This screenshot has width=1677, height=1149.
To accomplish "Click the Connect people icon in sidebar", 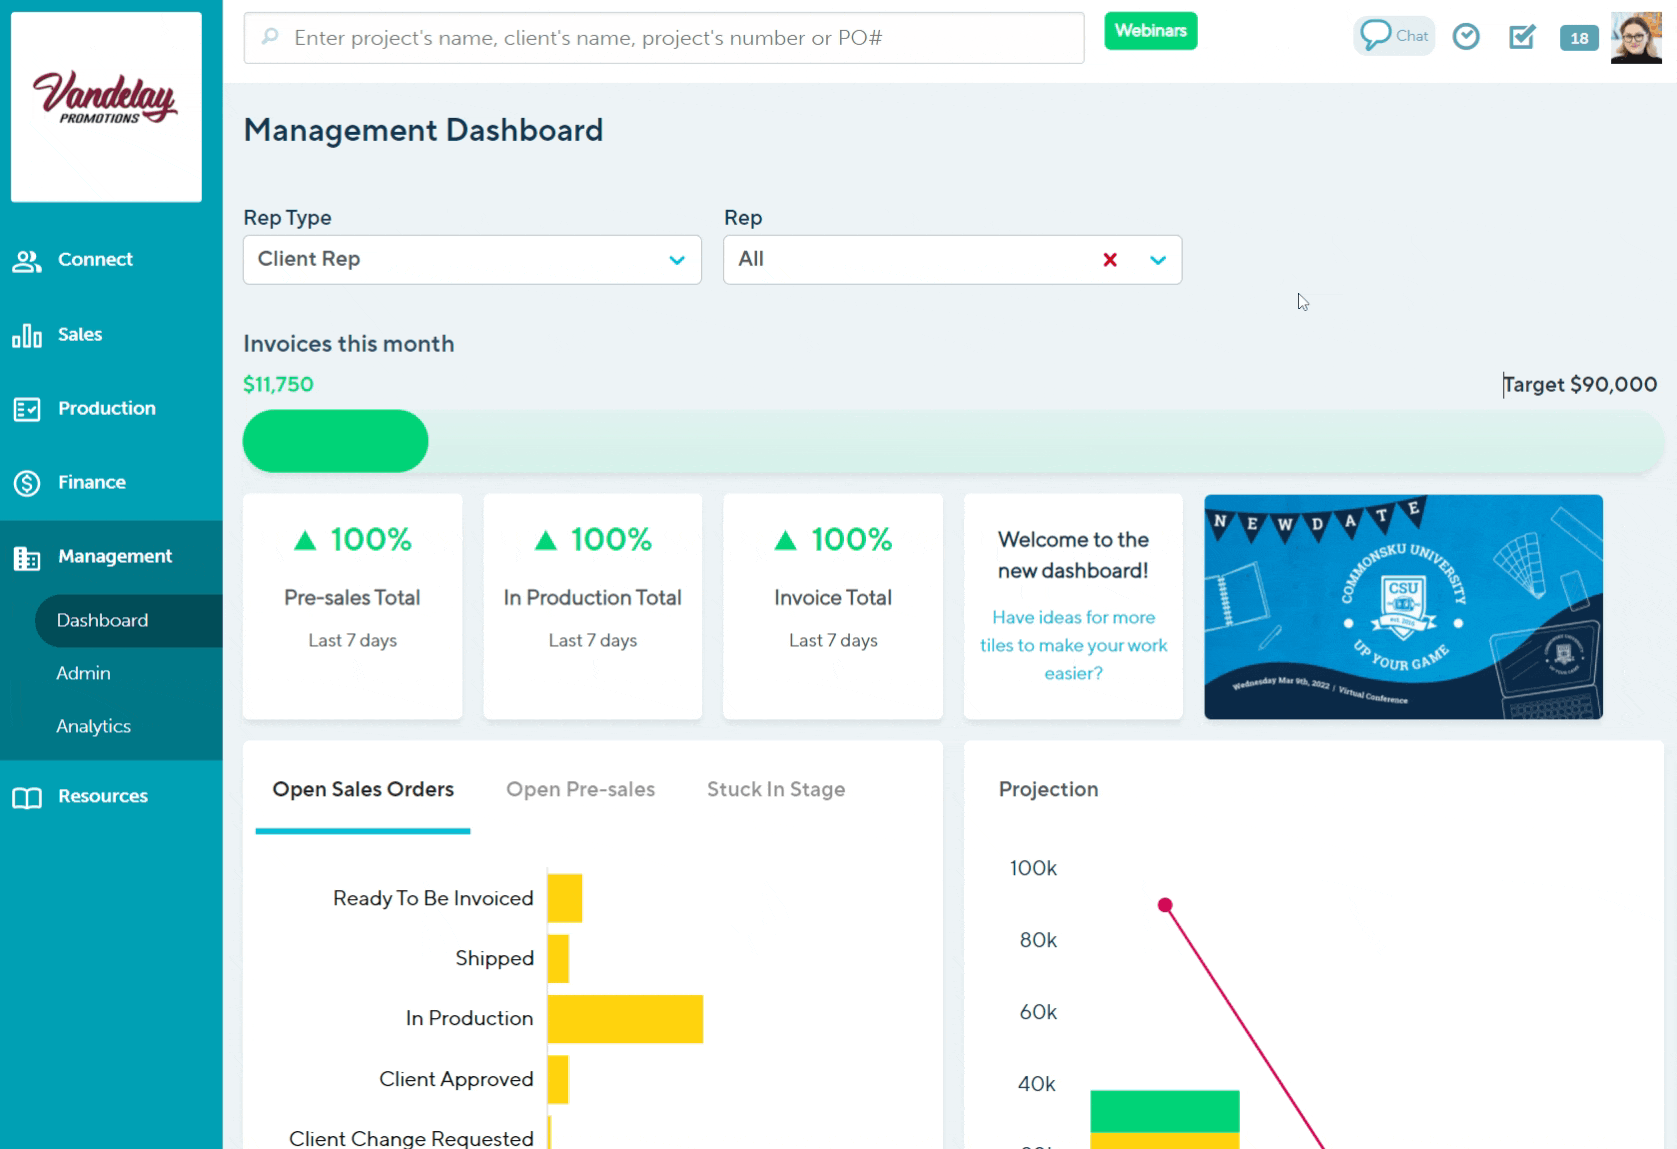I will pyautogui.click(x=27, y=261).
